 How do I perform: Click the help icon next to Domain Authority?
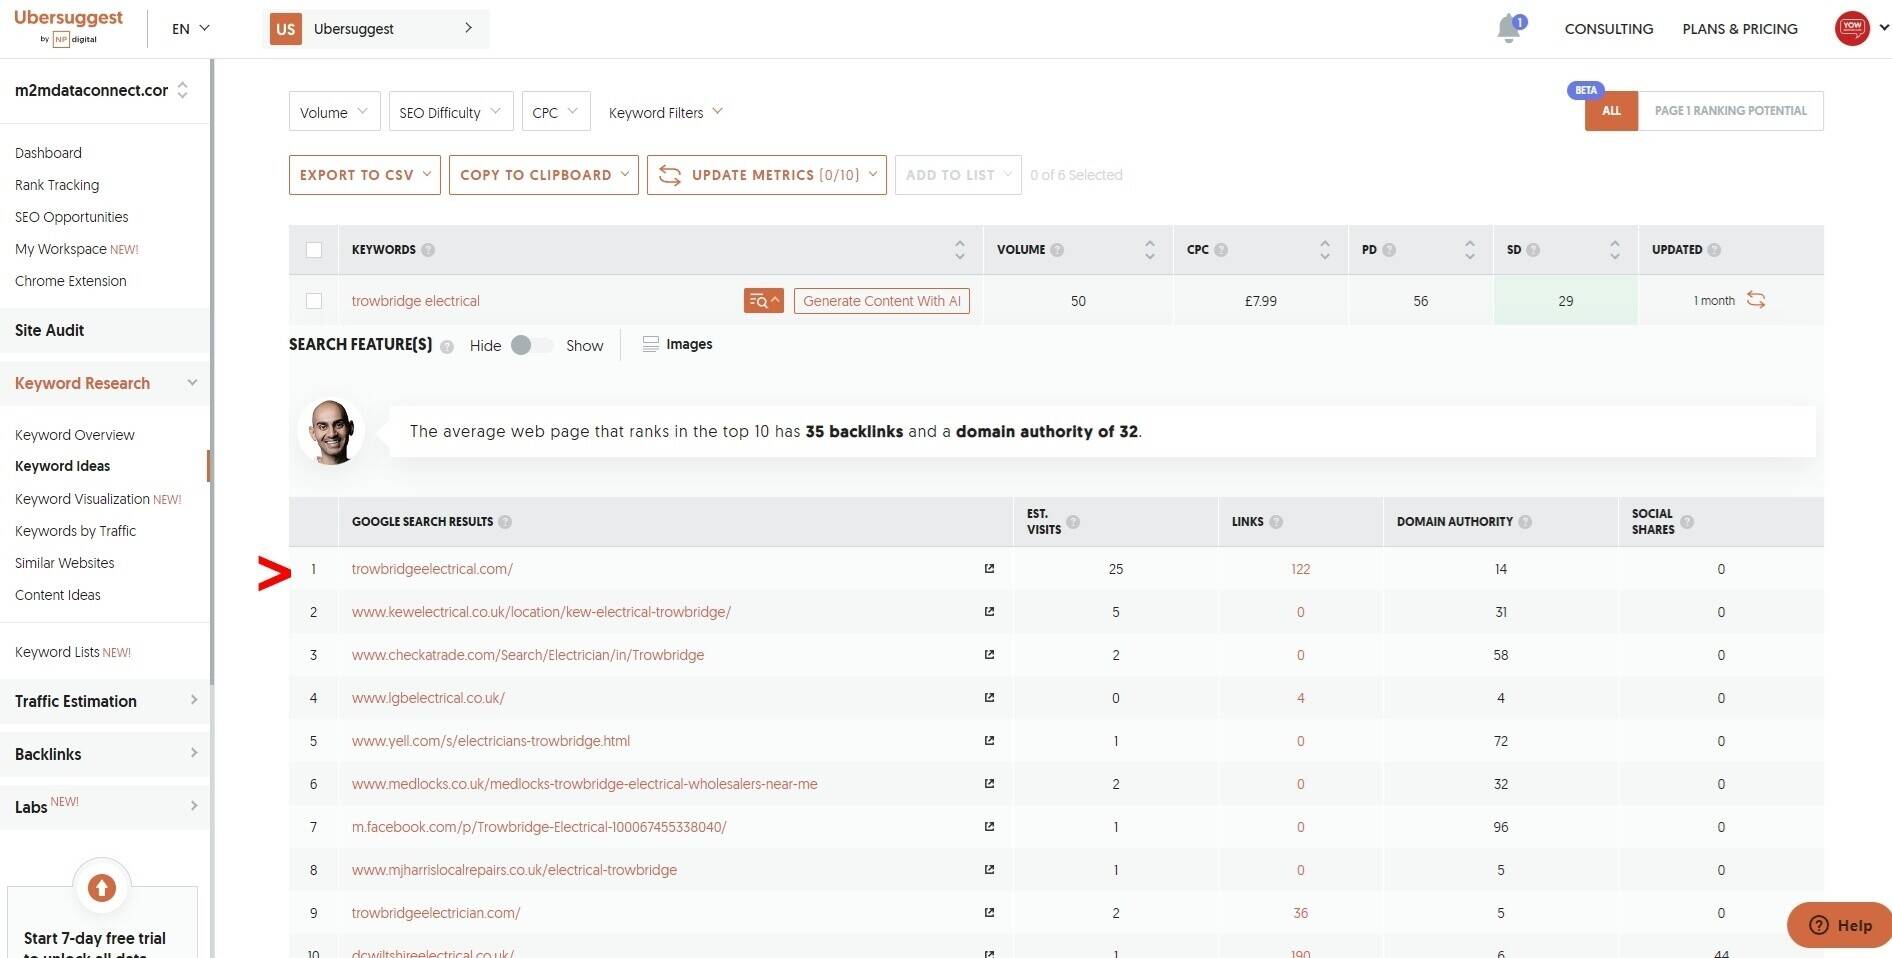[x=1525, y=522]
